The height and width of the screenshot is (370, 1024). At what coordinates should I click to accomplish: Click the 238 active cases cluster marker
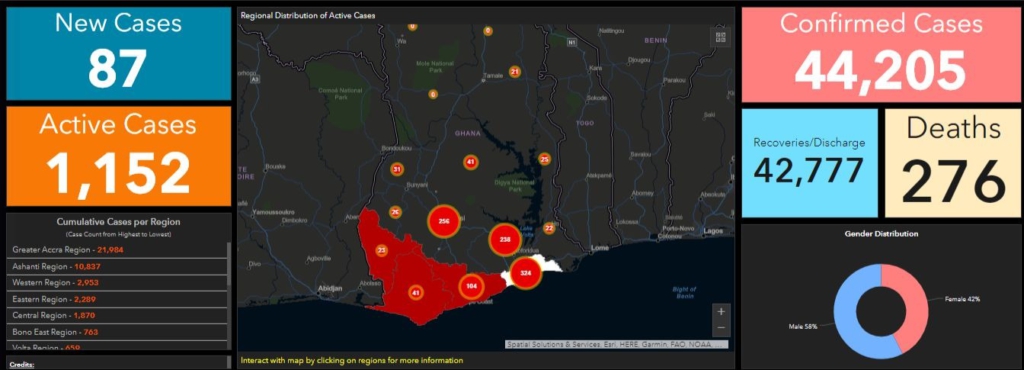(505, 239)
